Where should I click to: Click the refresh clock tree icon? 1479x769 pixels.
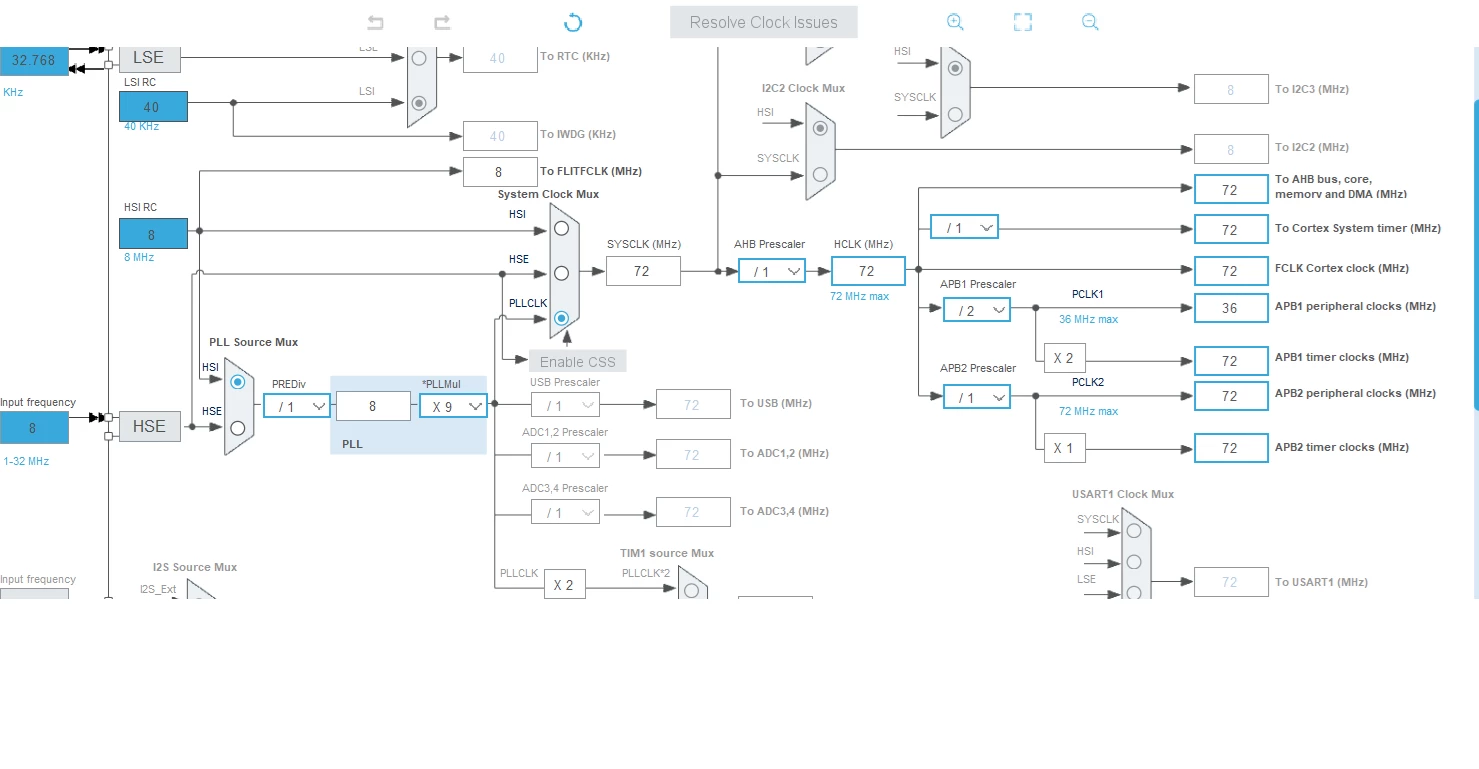(573, 22)
